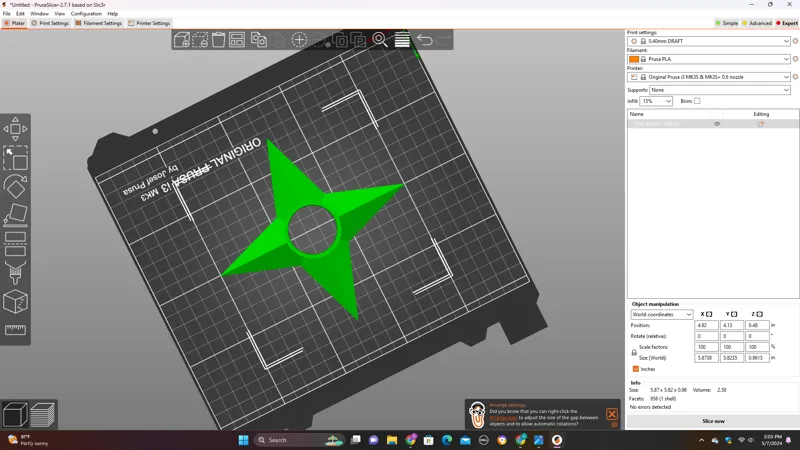The width and height of the screenshot is (800, 450).
Task: Select the Rotate tool in left toolbar
Action: [15, 186]
